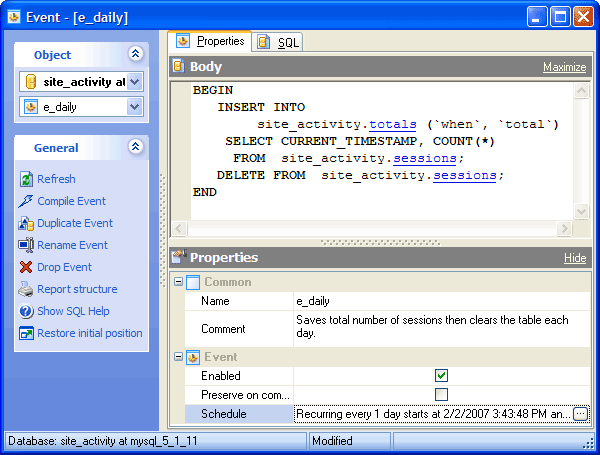Click the Show SQL Help icon
This screenshot has width=600, height=455.
[x=27, y=311]
